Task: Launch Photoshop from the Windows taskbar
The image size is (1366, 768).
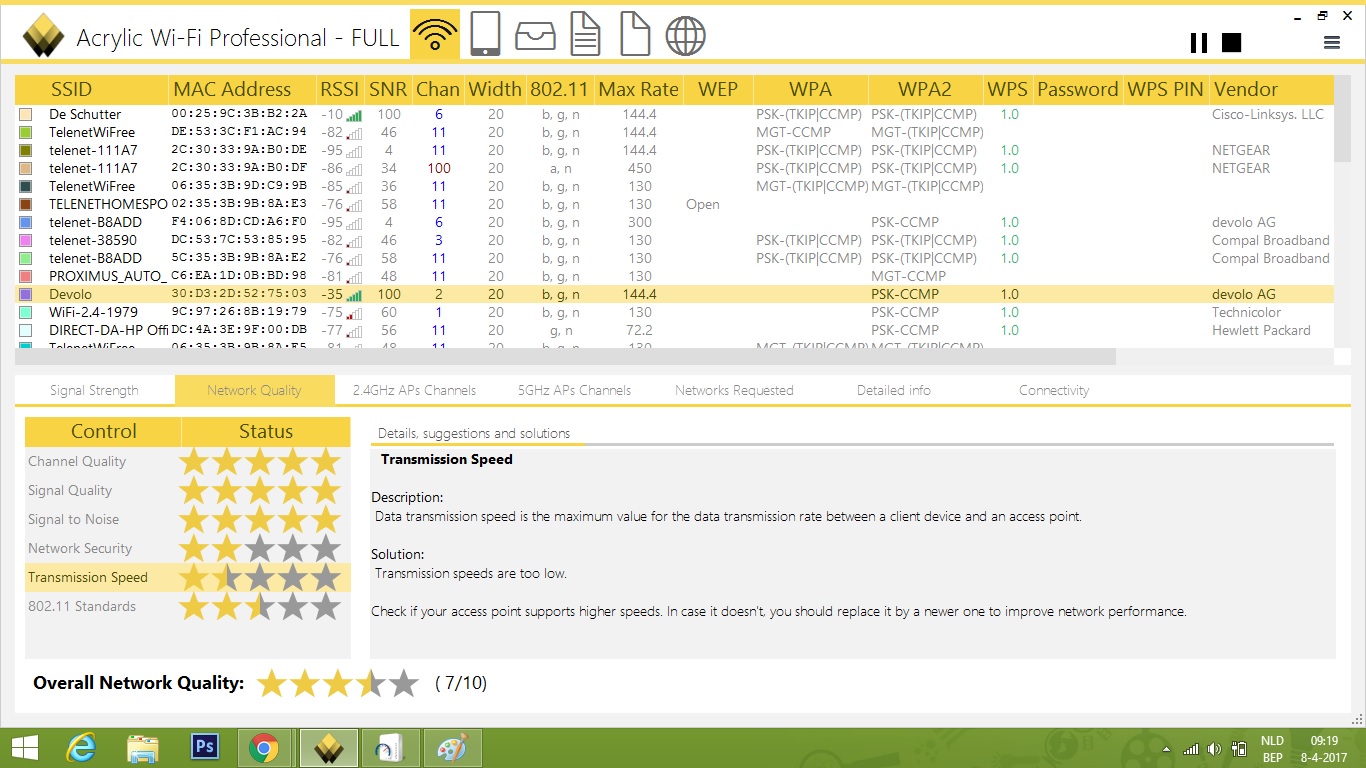Action: click(205, 747)
